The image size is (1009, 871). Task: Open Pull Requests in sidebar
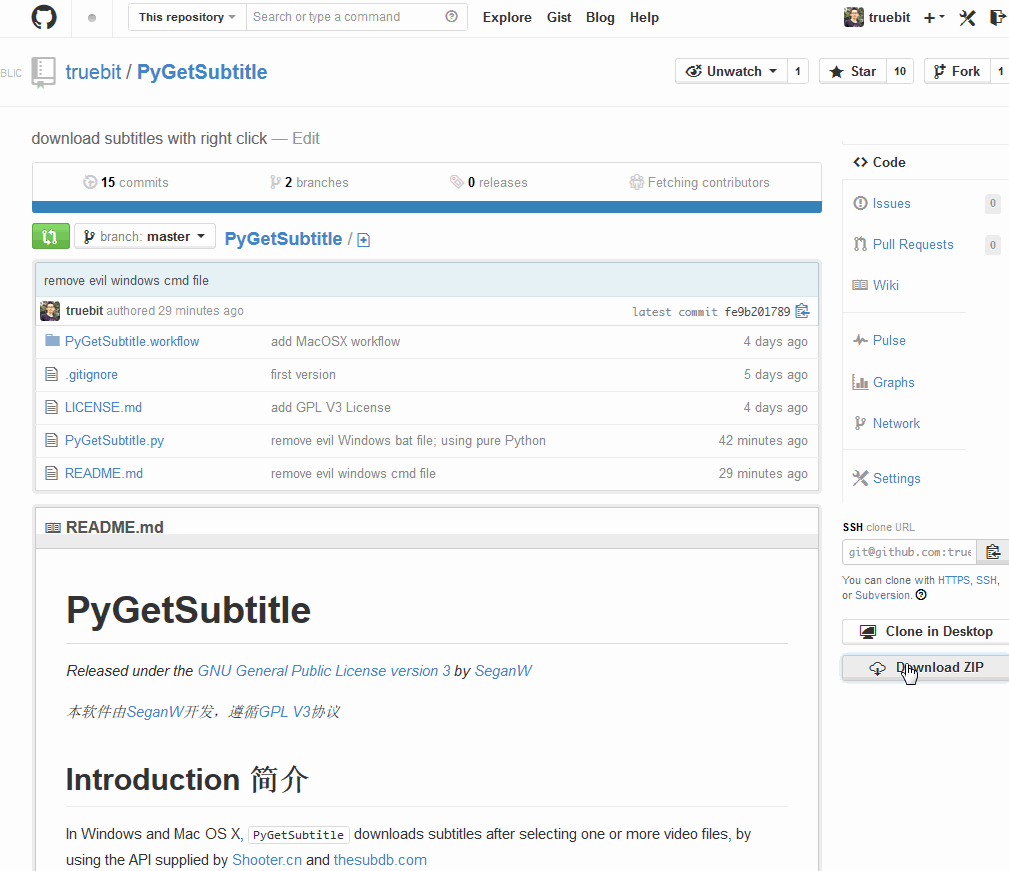[x=912, y=244]
